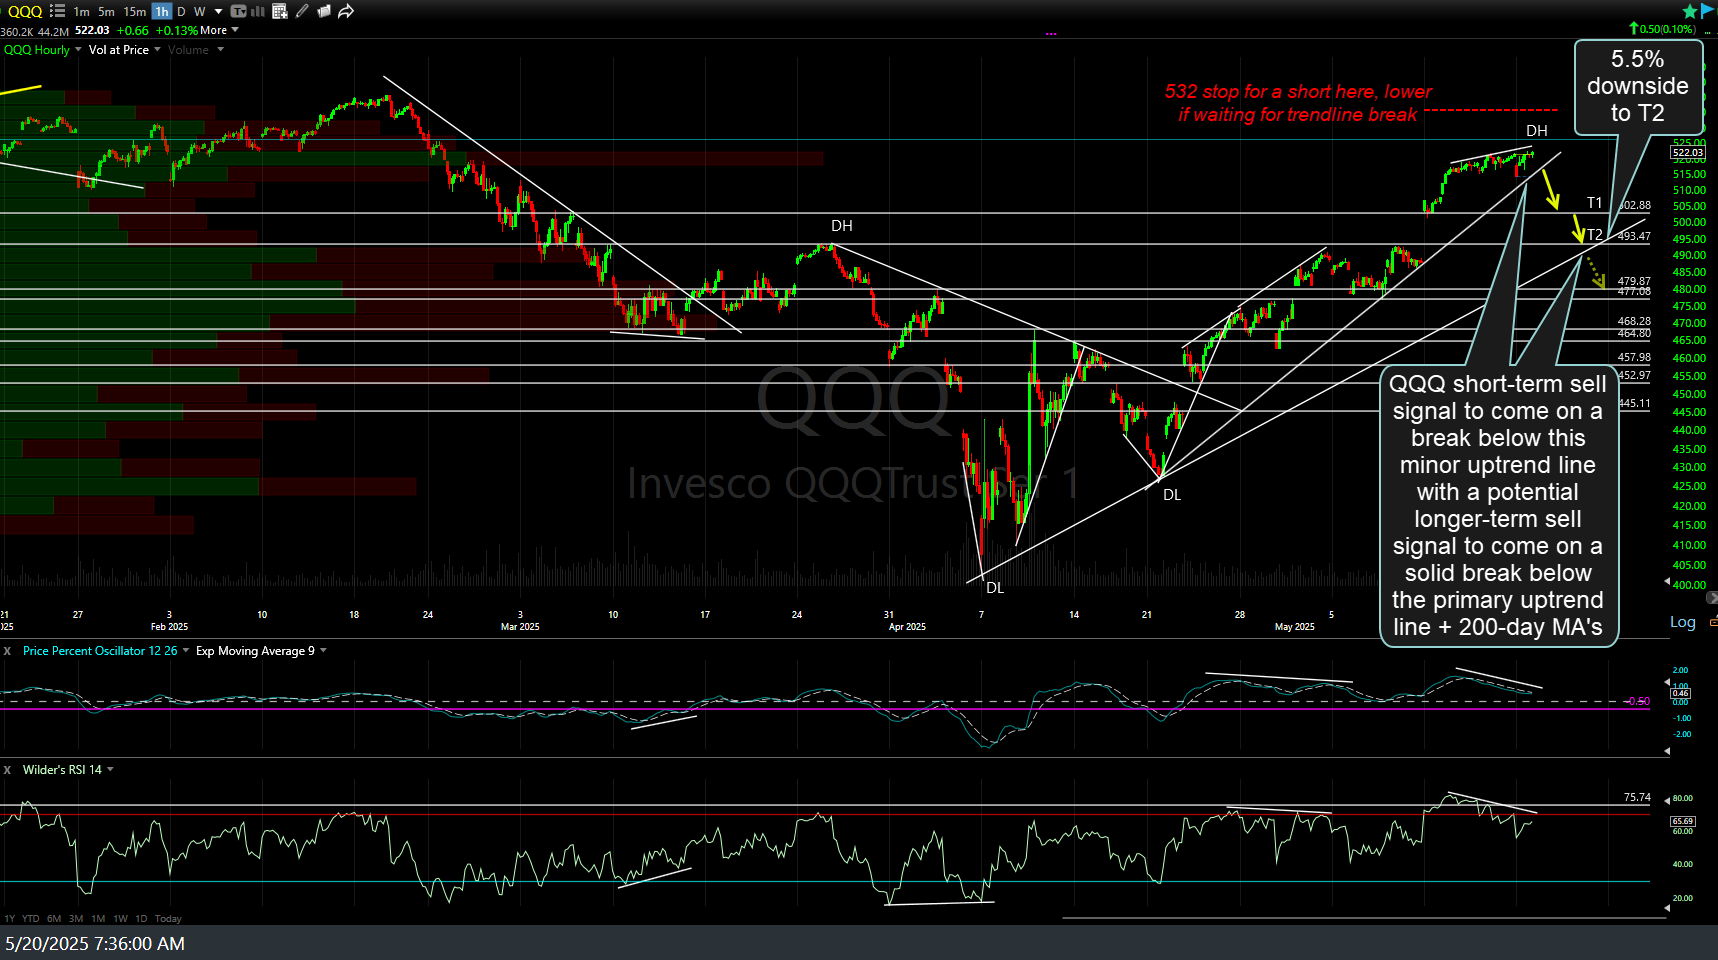
Task: Open the watchlist icon beside QQQ
Action: coord(57,11)
